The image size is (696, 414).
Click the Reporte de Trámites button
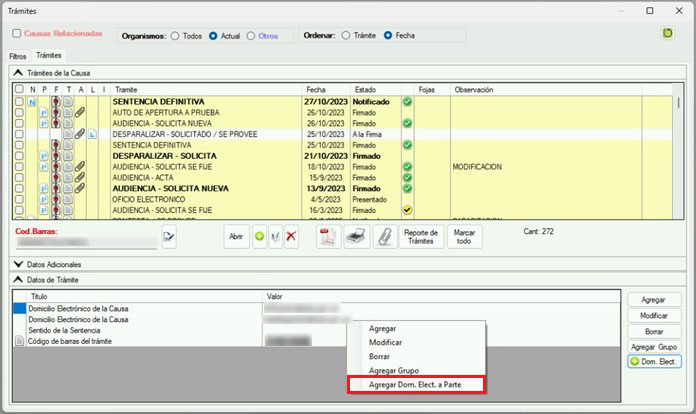pos(420,237)
